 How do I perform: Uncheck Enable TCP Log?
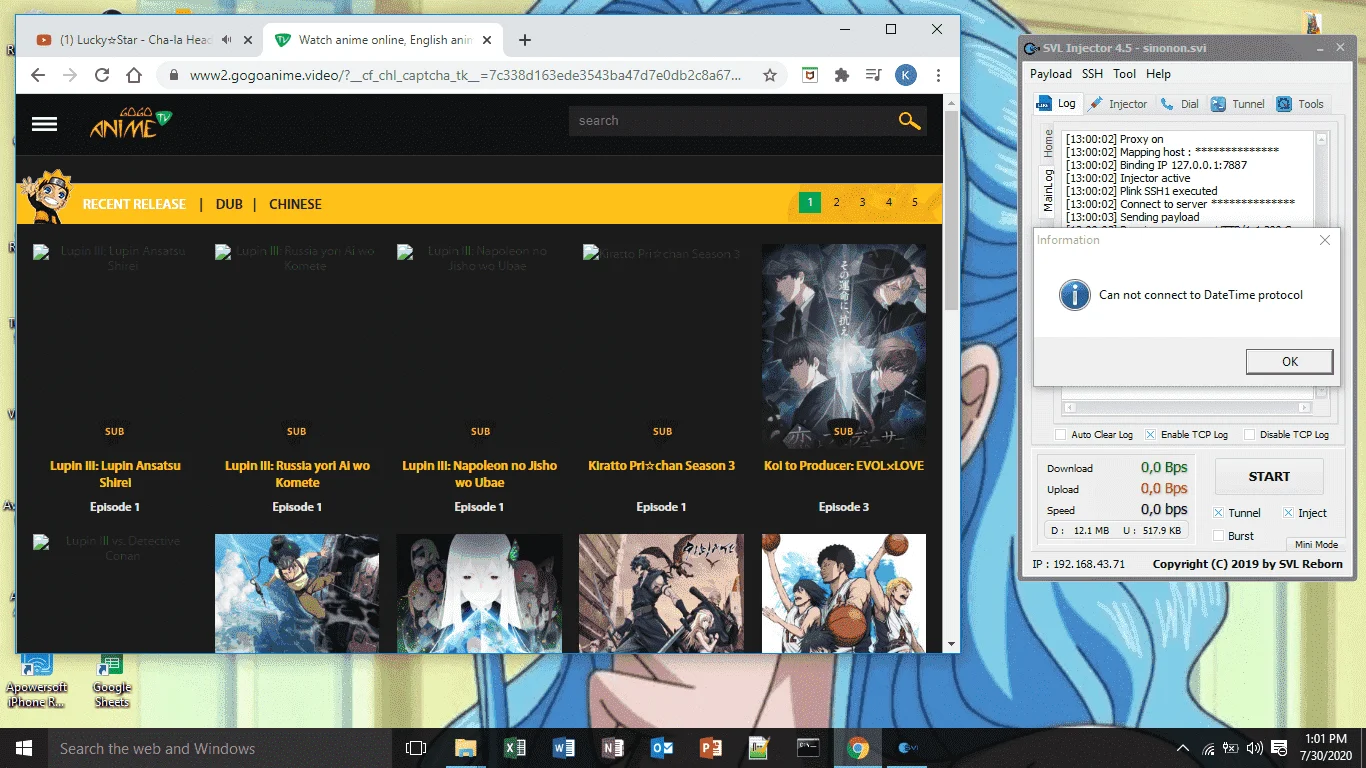coord(1150,435)
